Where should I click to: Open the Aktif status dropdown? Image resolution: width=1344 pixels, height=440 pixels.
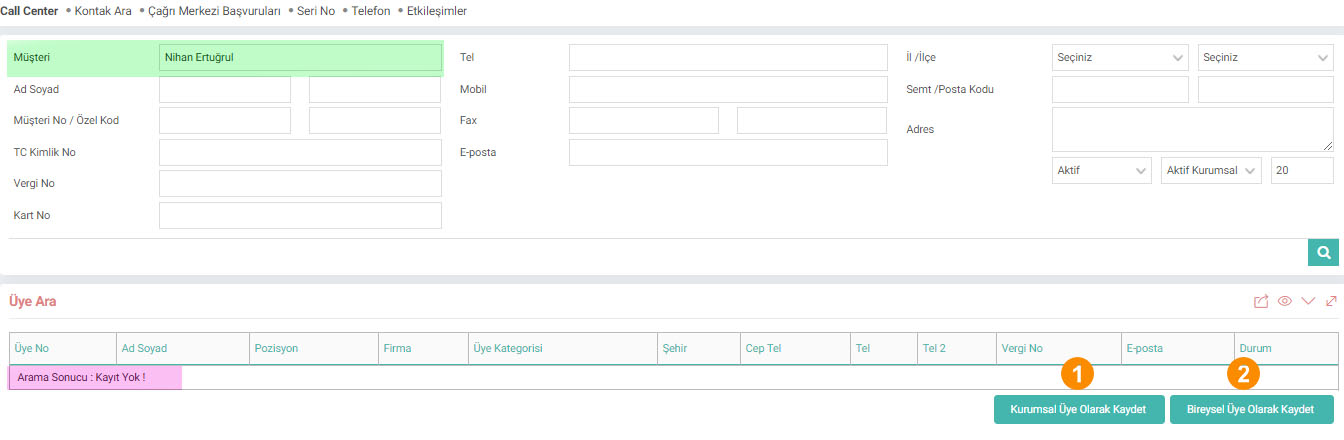[1102, 171]
